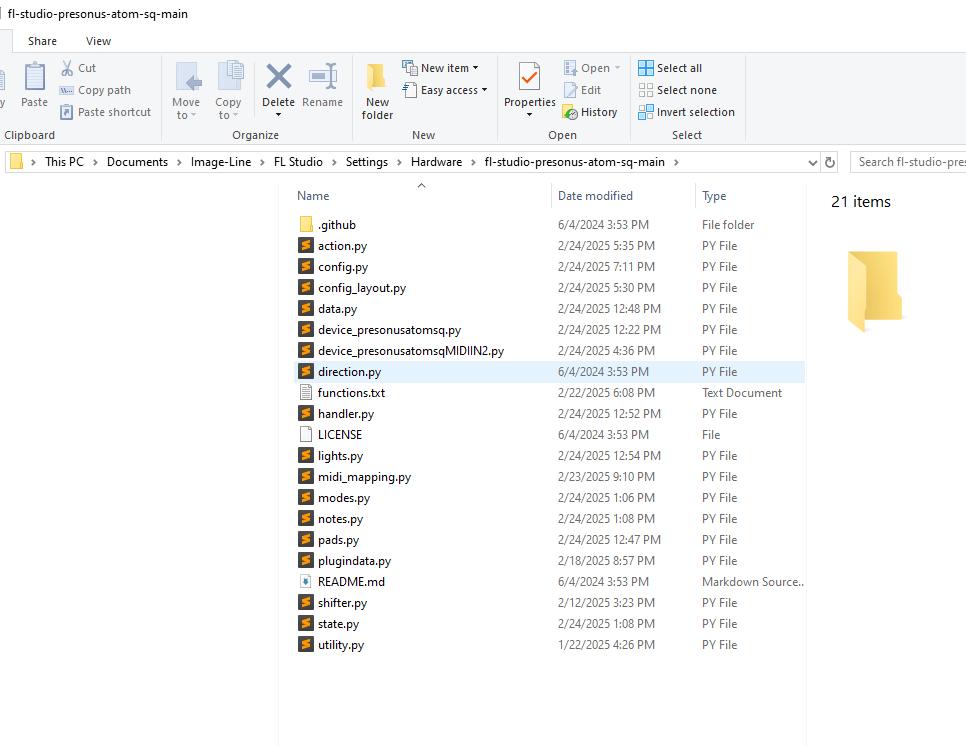Refresh the folder view
966x746 pixels.
point(830,162)
